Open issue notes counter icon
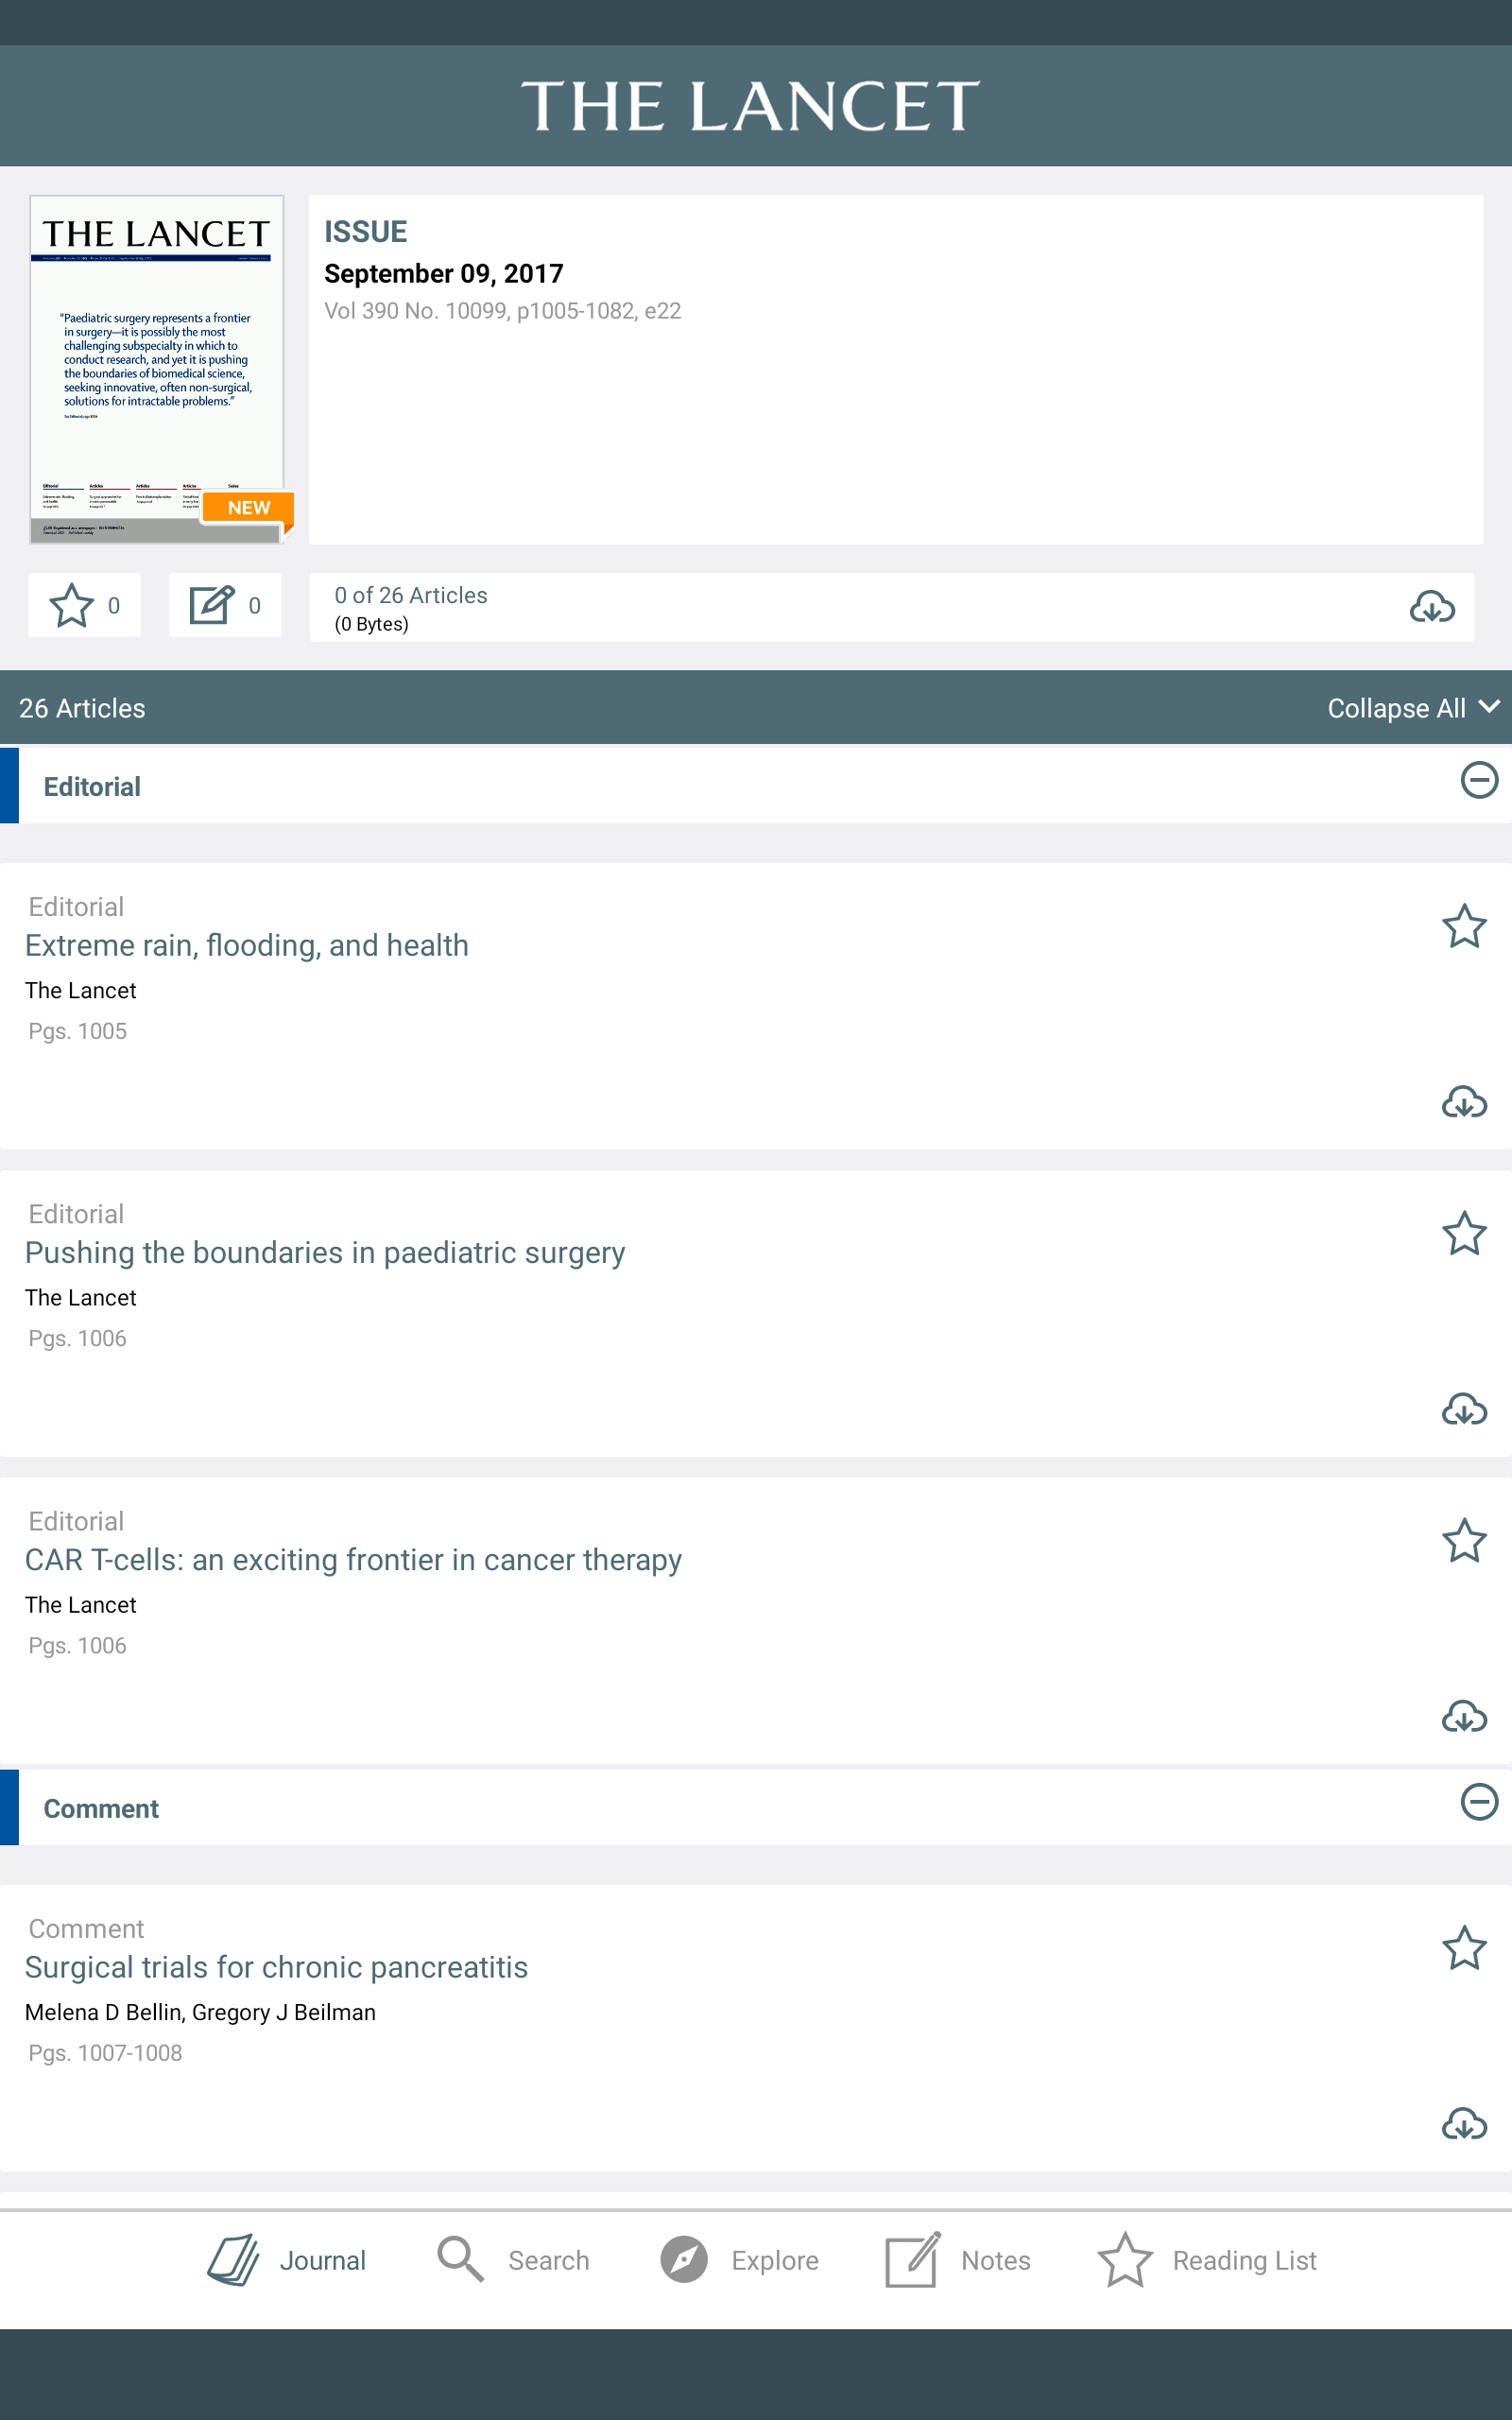This screenshot has height=2420, width=1512. pos(225,605)
